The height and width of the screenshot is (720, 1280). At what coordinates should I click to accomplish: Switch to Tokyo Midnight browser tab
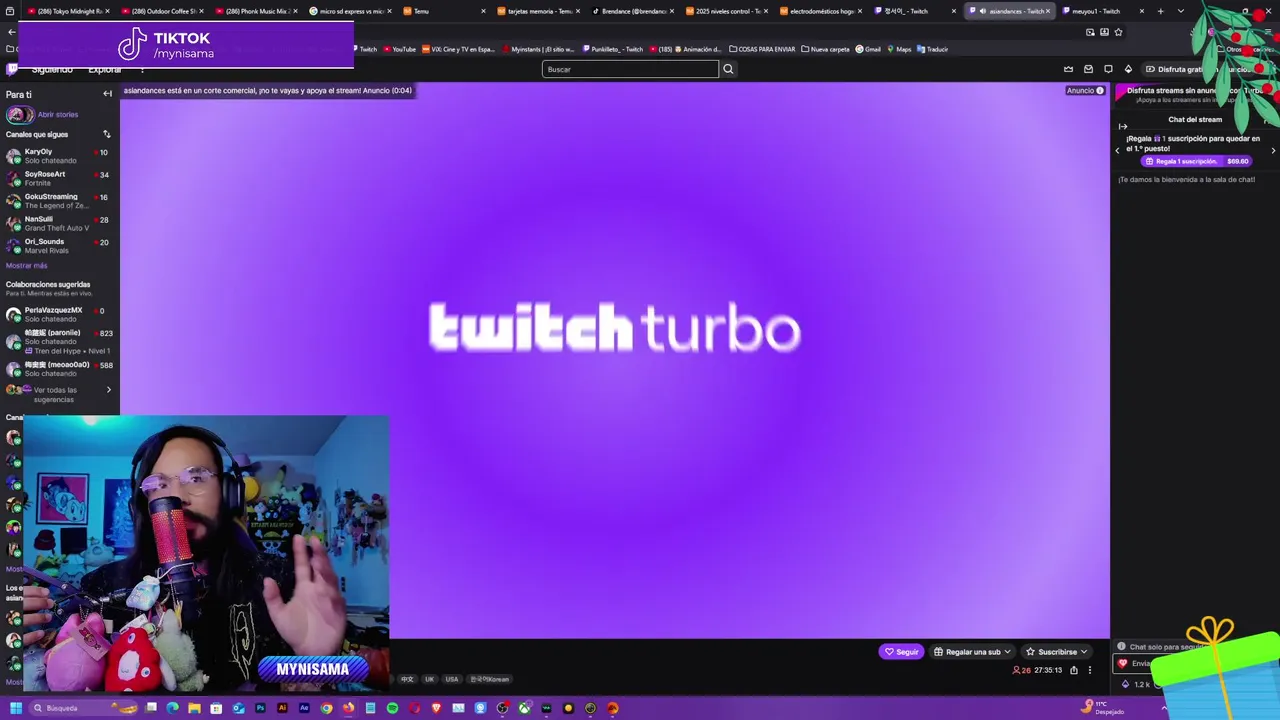click(x=67, y=11)
